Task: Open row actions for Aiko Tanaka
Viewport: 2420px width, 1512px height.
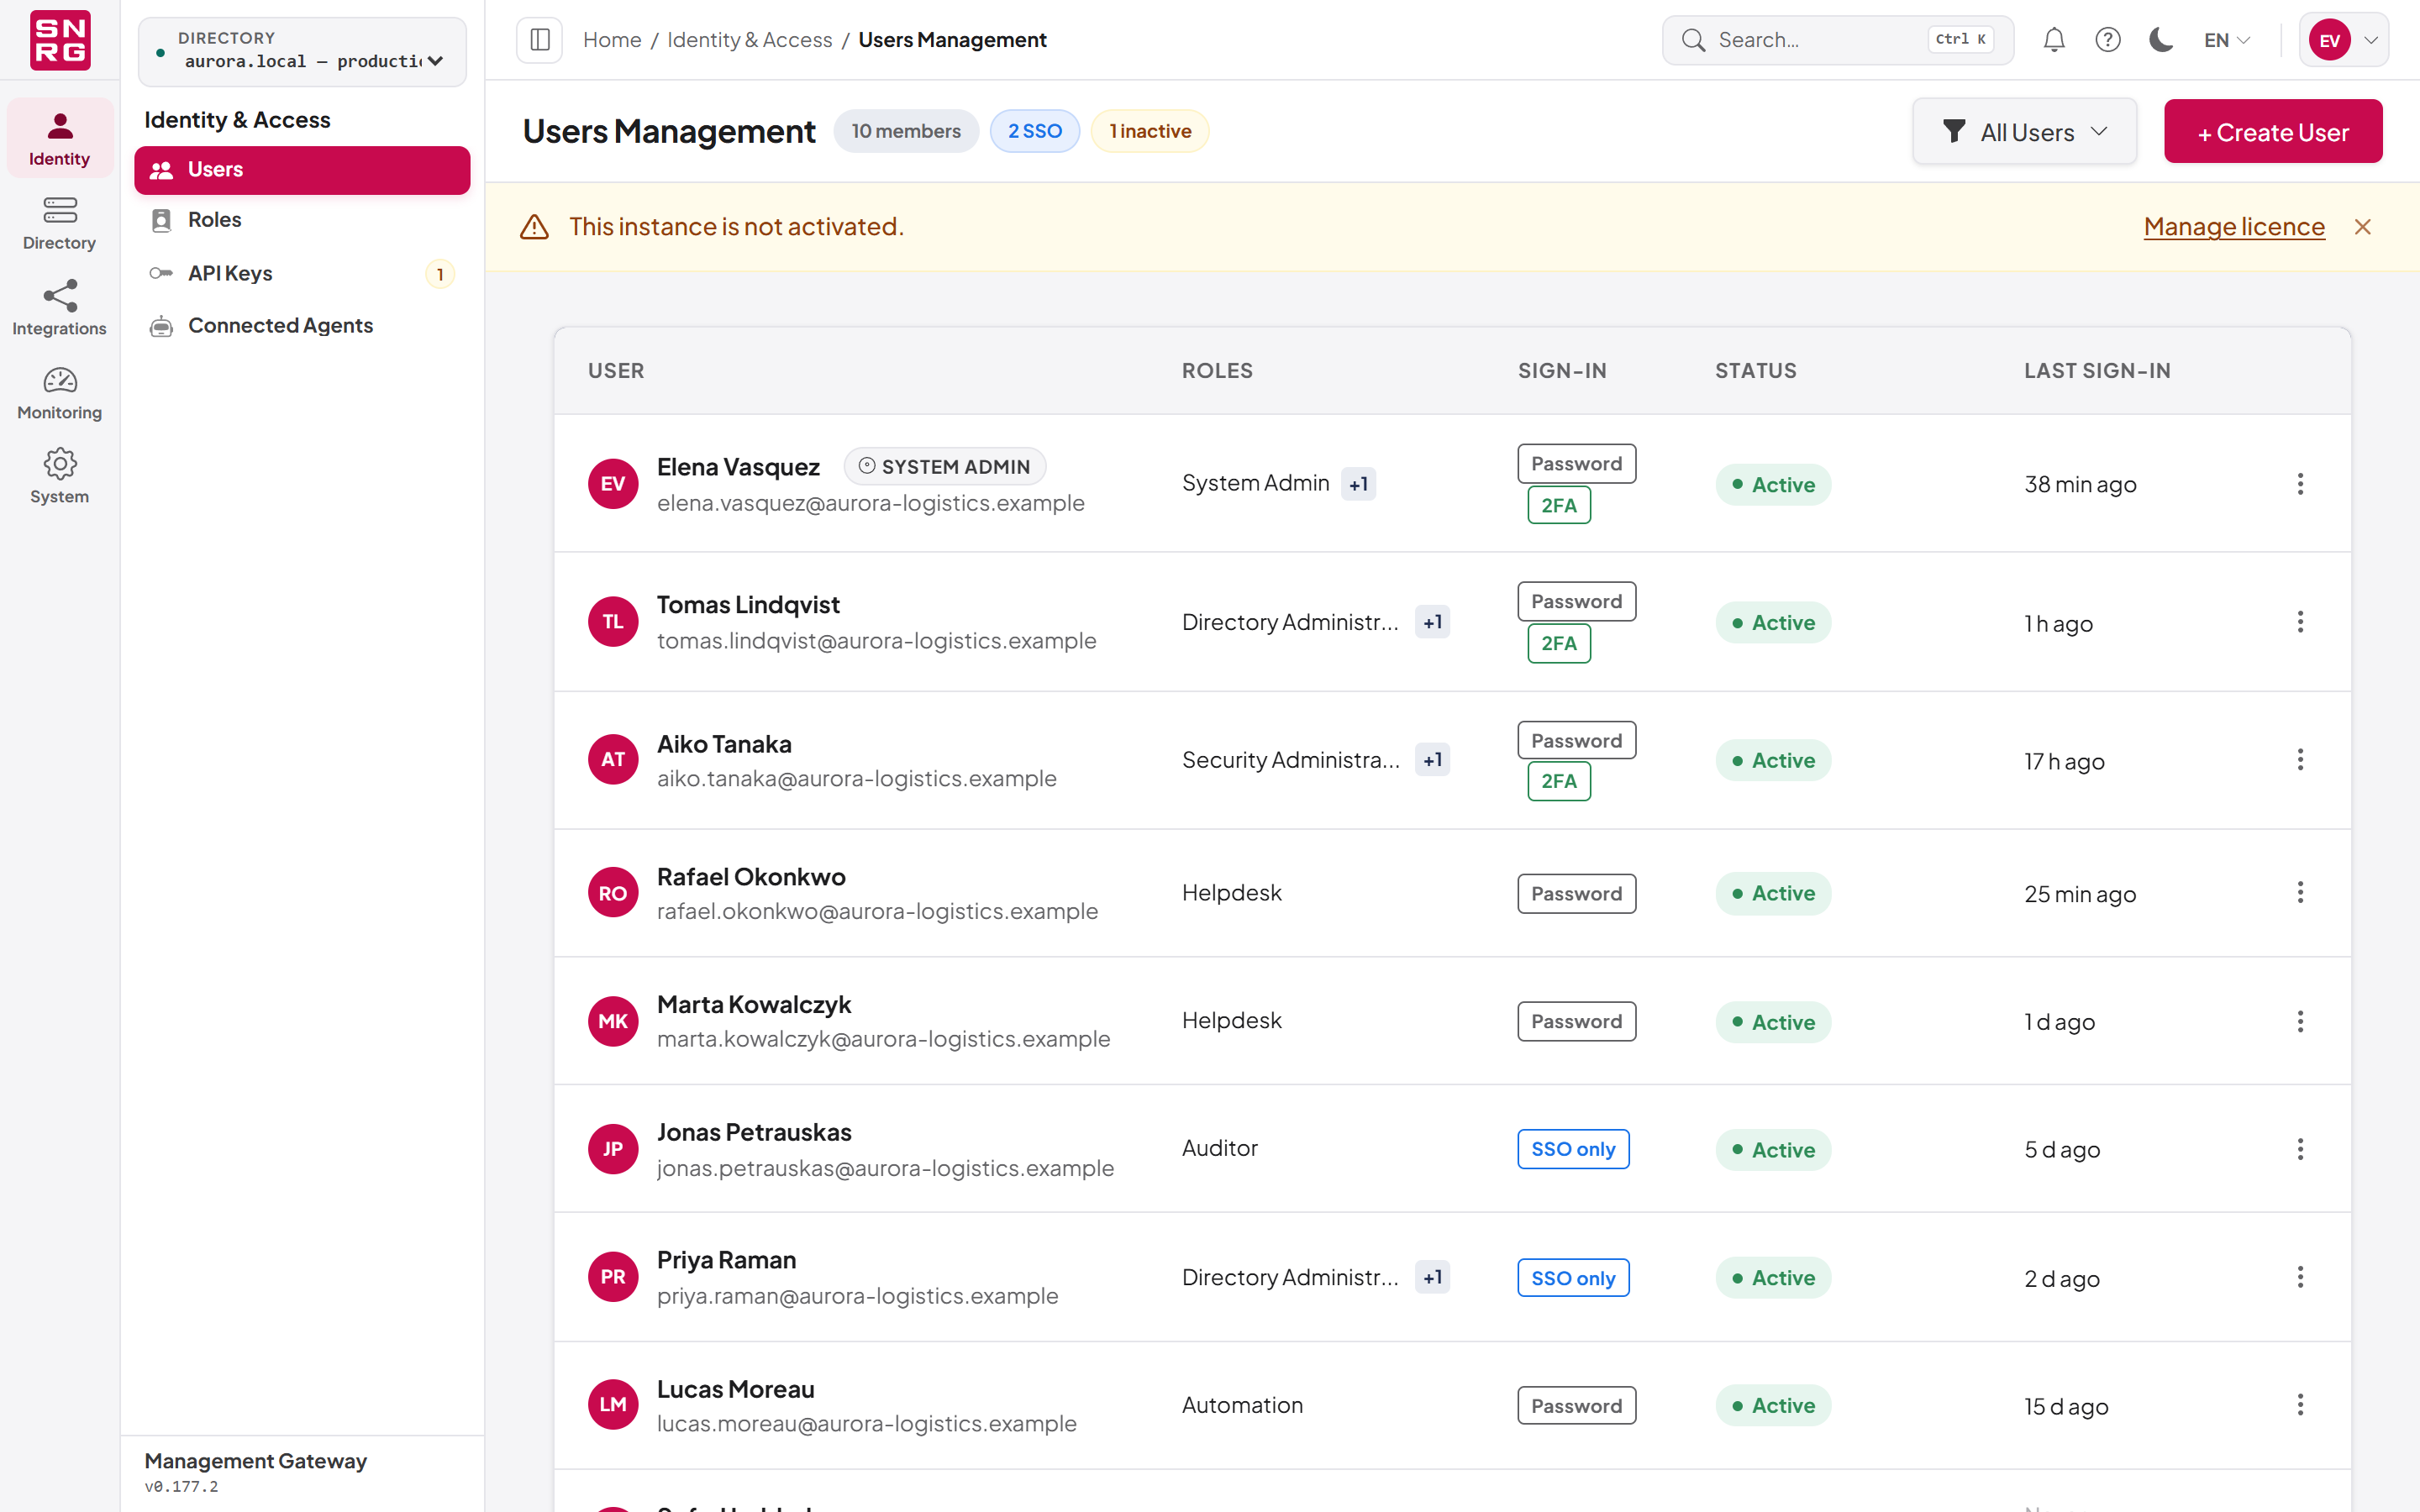Action: click(2300, 760)
